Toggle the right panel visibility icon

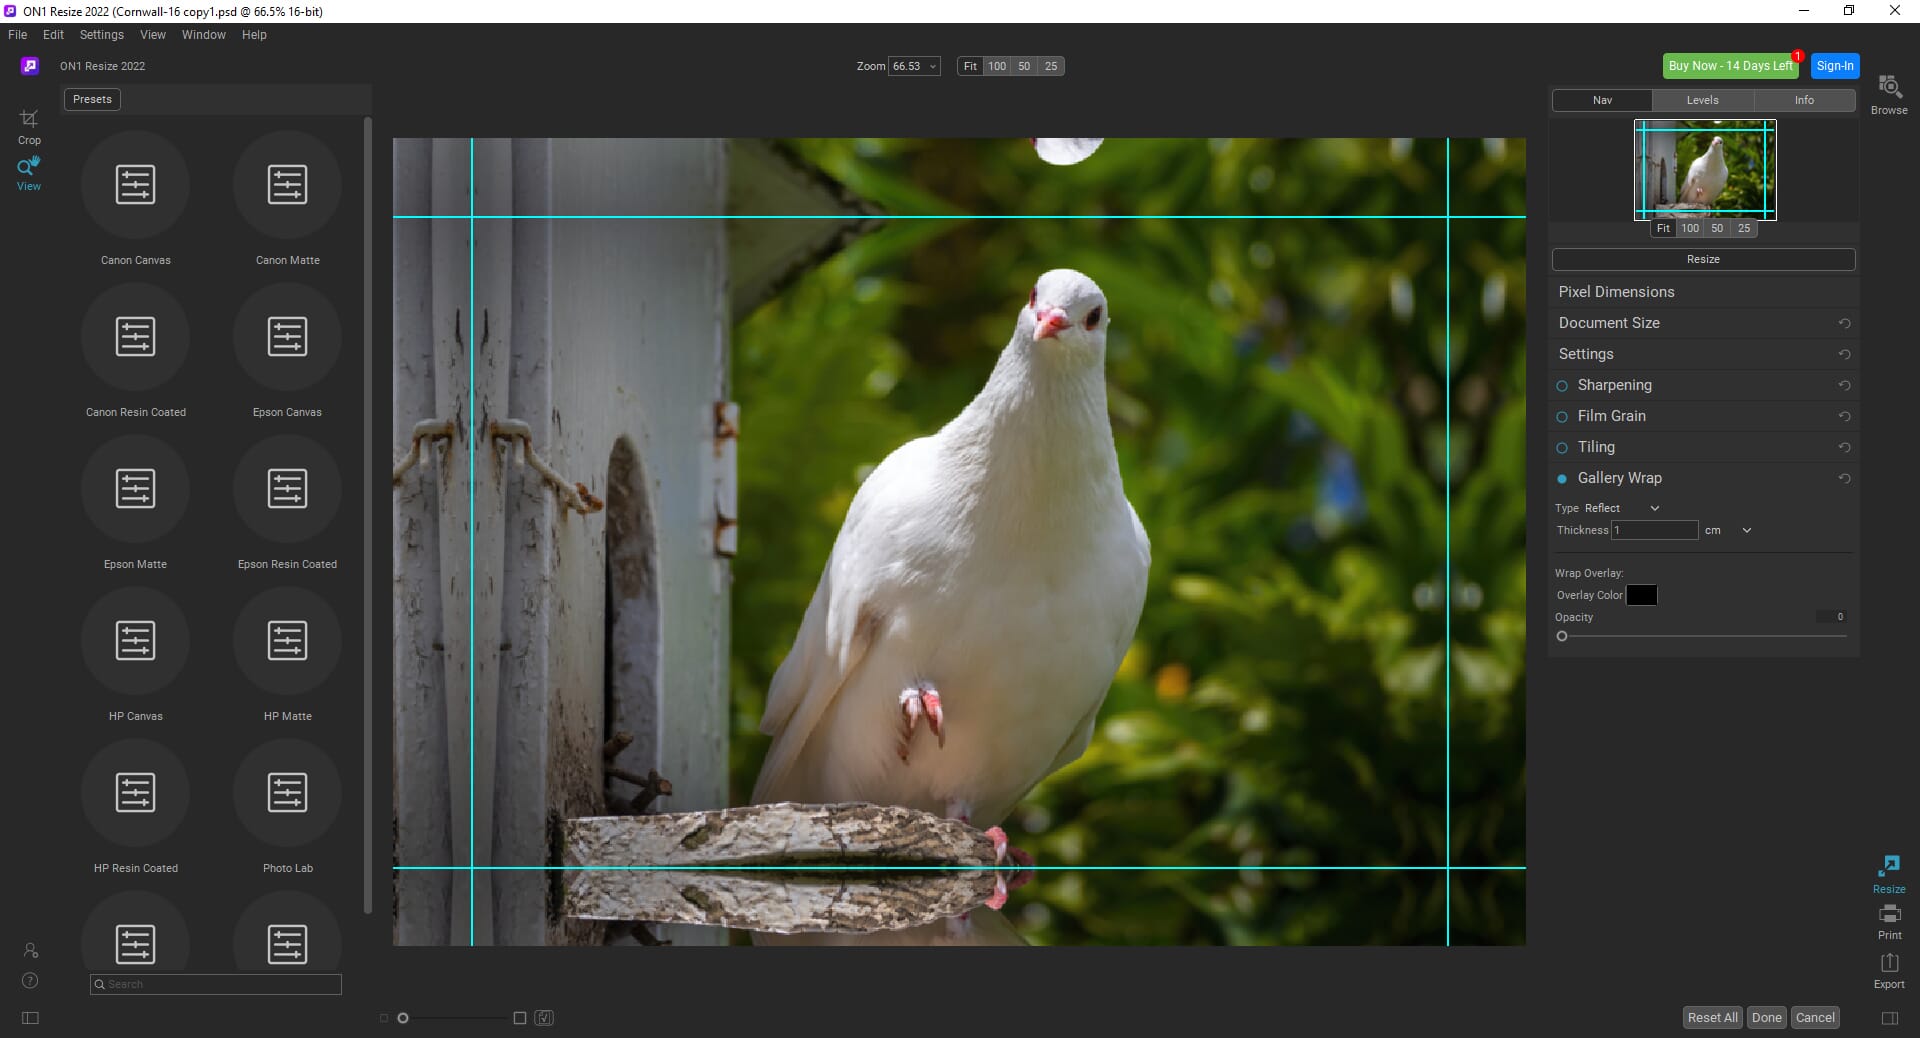(1889, 1018)
